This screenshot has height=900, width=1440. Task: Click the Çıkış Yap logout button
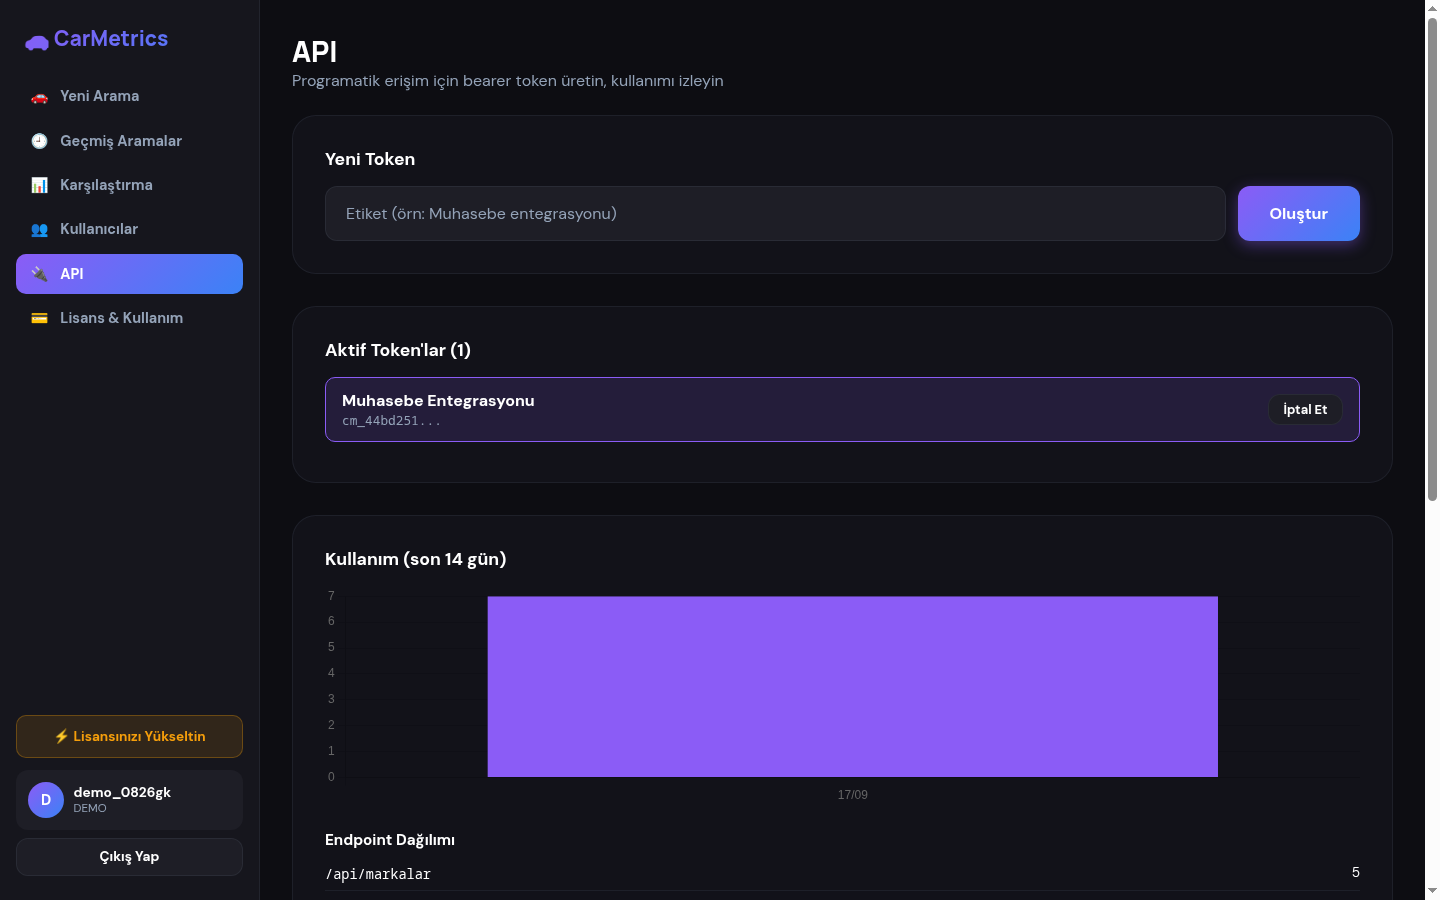click(129, 857)
